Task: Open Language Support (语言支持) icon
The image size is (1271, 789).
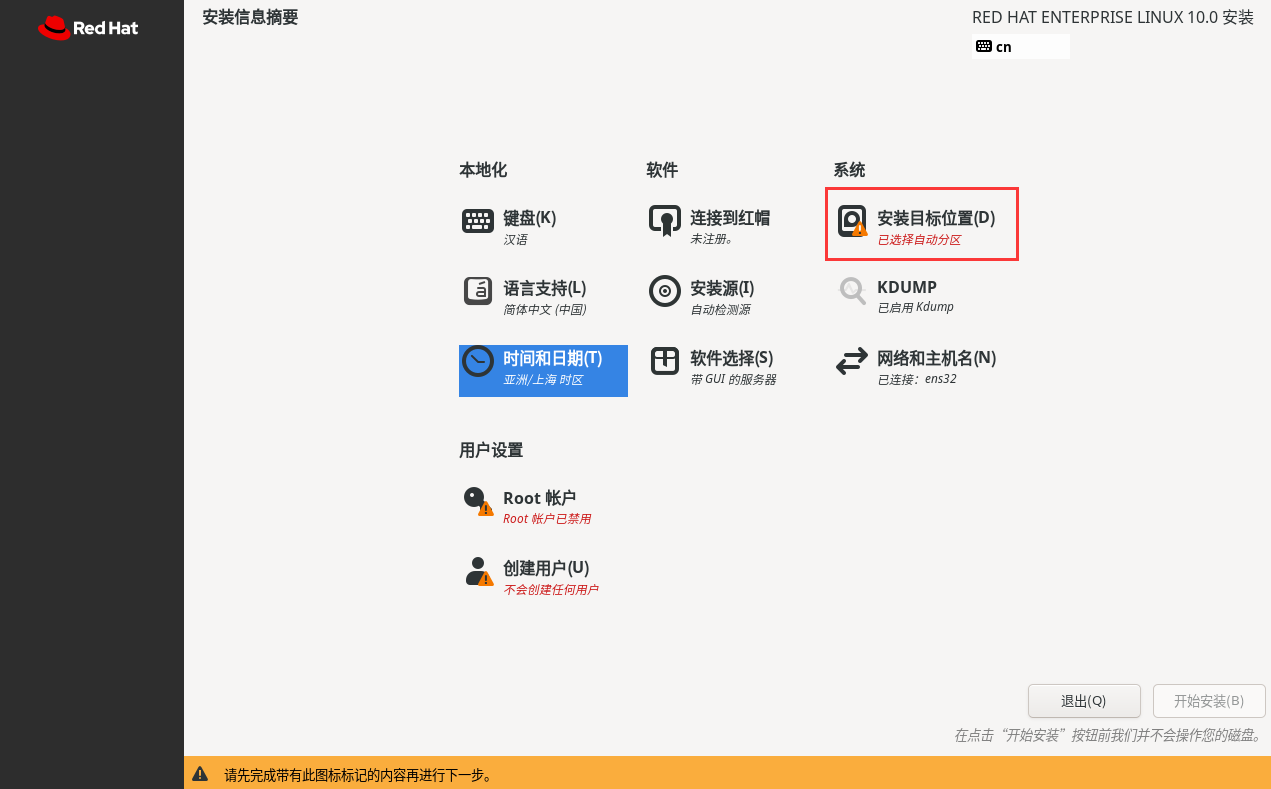Action: (x=478, y=291)
